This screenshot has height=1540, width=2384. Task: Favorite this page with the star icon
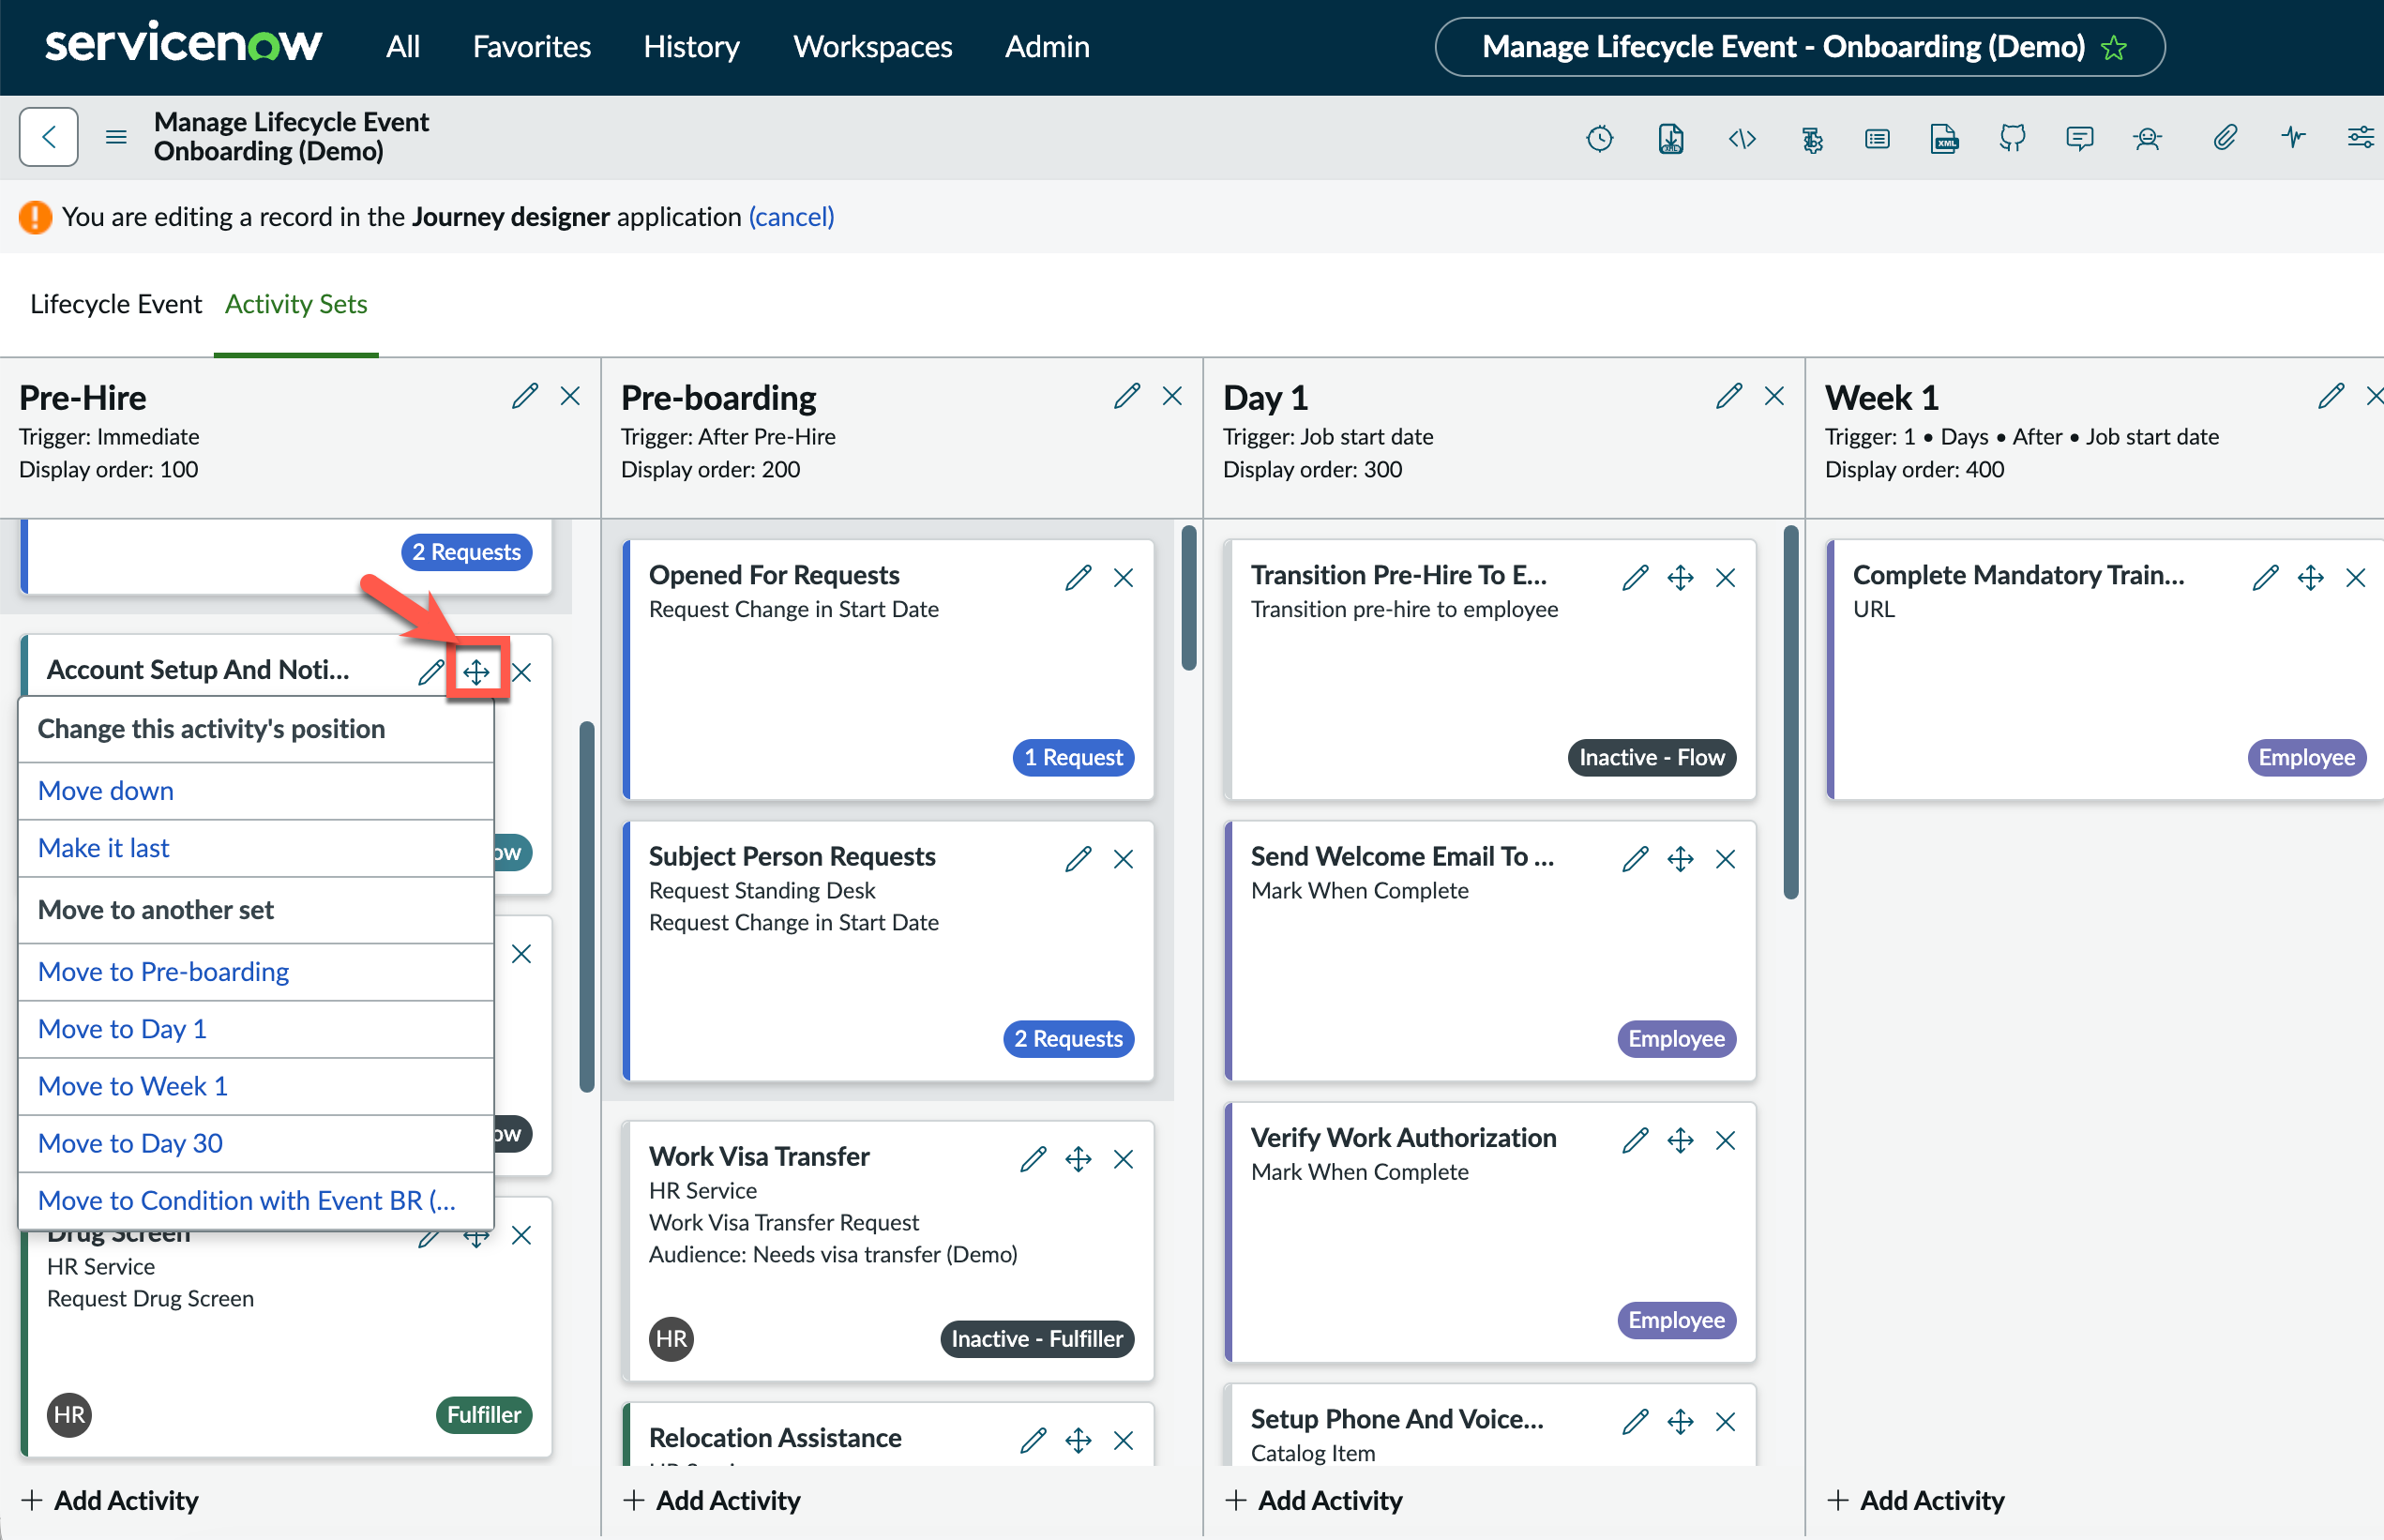pos(2114,47)
